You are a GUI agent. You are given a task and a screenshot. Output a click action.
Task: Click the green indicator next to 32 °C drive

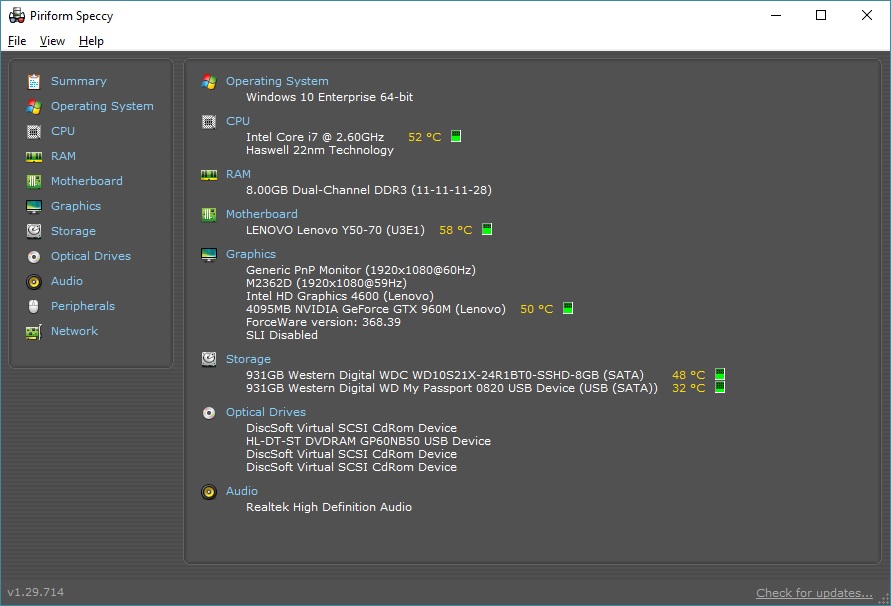(x=720, y=387)
